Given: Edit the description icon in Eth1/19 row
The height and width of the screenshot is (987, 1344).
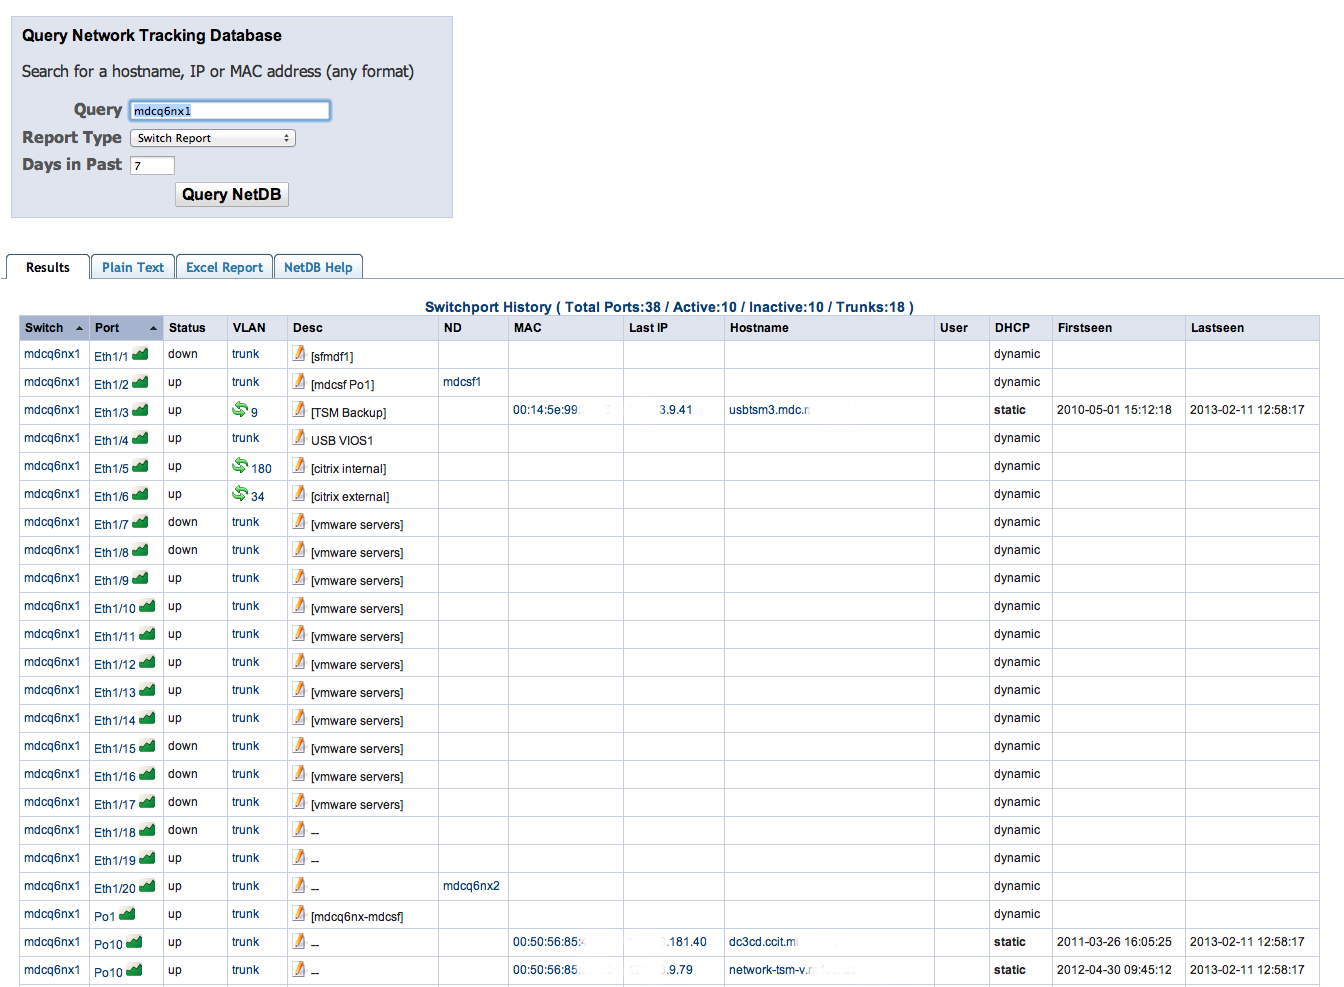Looking at the screenshot, I should (x=299, y=857).
